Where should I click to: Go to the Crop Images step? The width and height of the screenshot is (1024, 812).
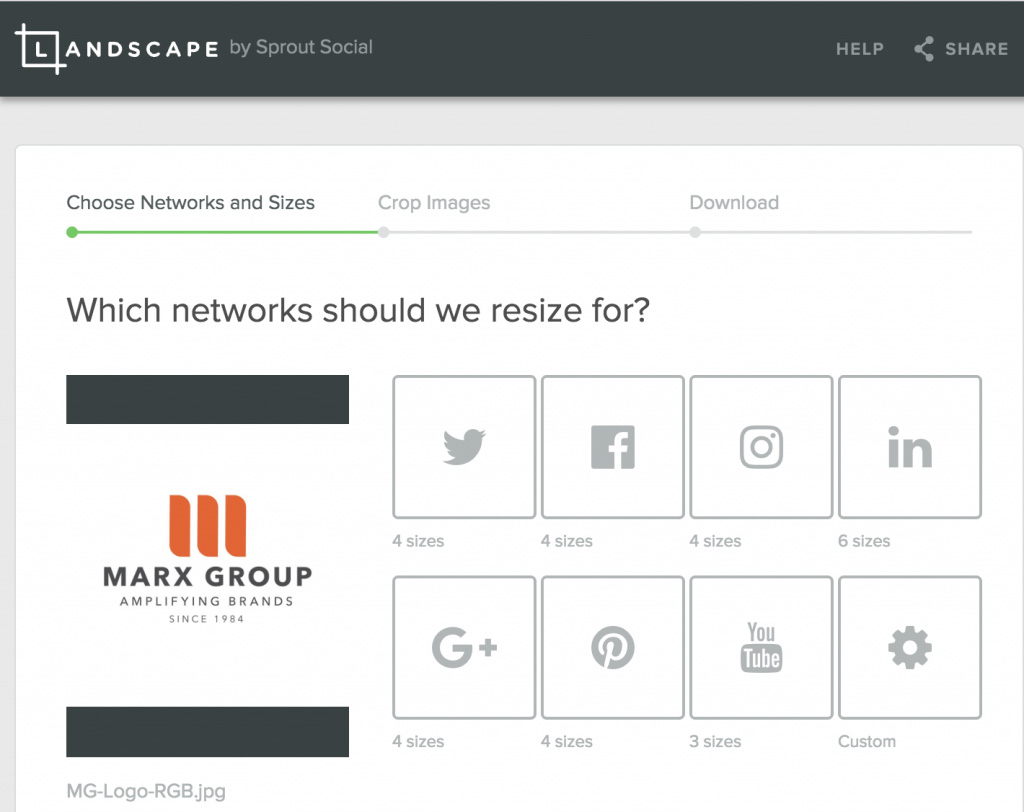[x=434, y=203]
